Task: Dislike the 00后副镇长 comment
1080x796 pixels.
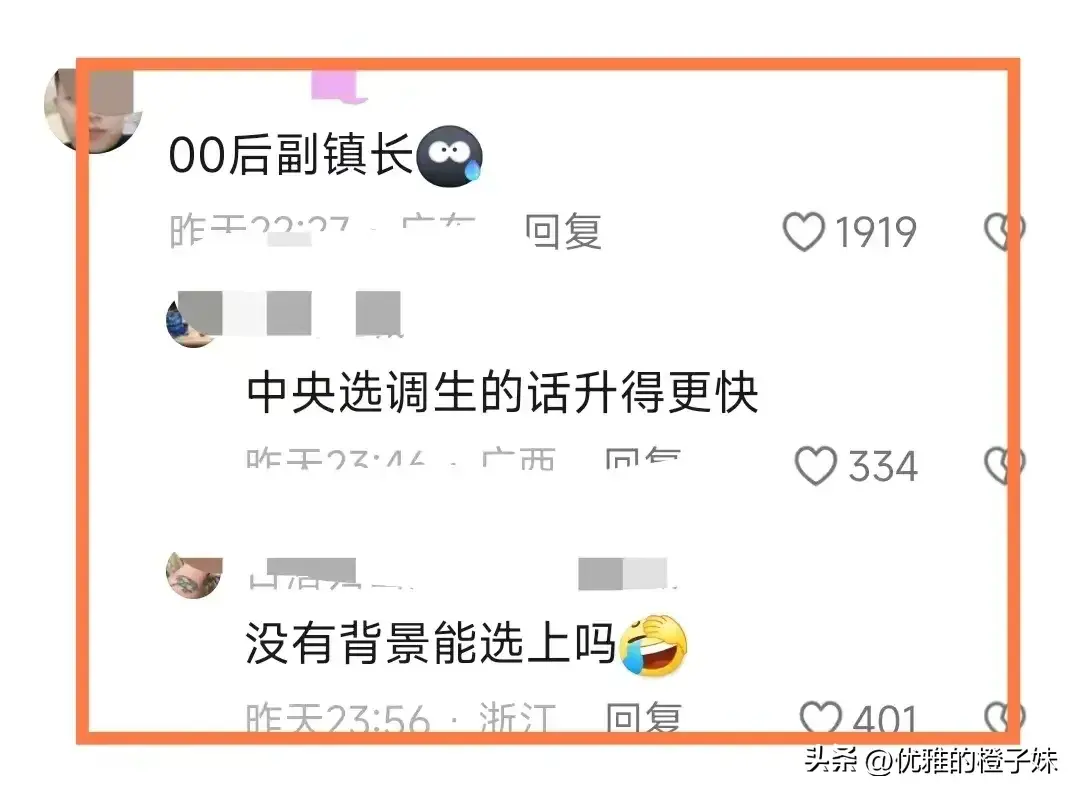Action: pos(1004,231)
